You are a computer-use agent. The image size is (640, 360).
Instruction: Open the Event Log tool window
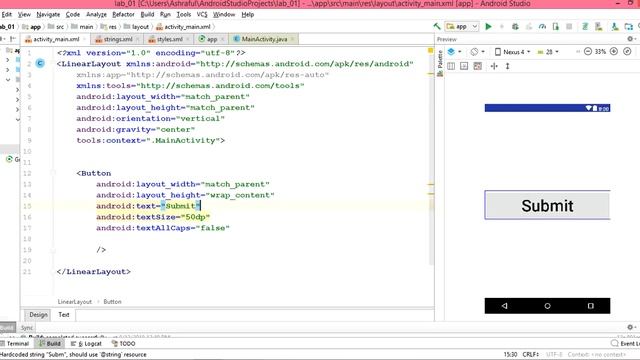pyautogui.click(x=625, y=344)
